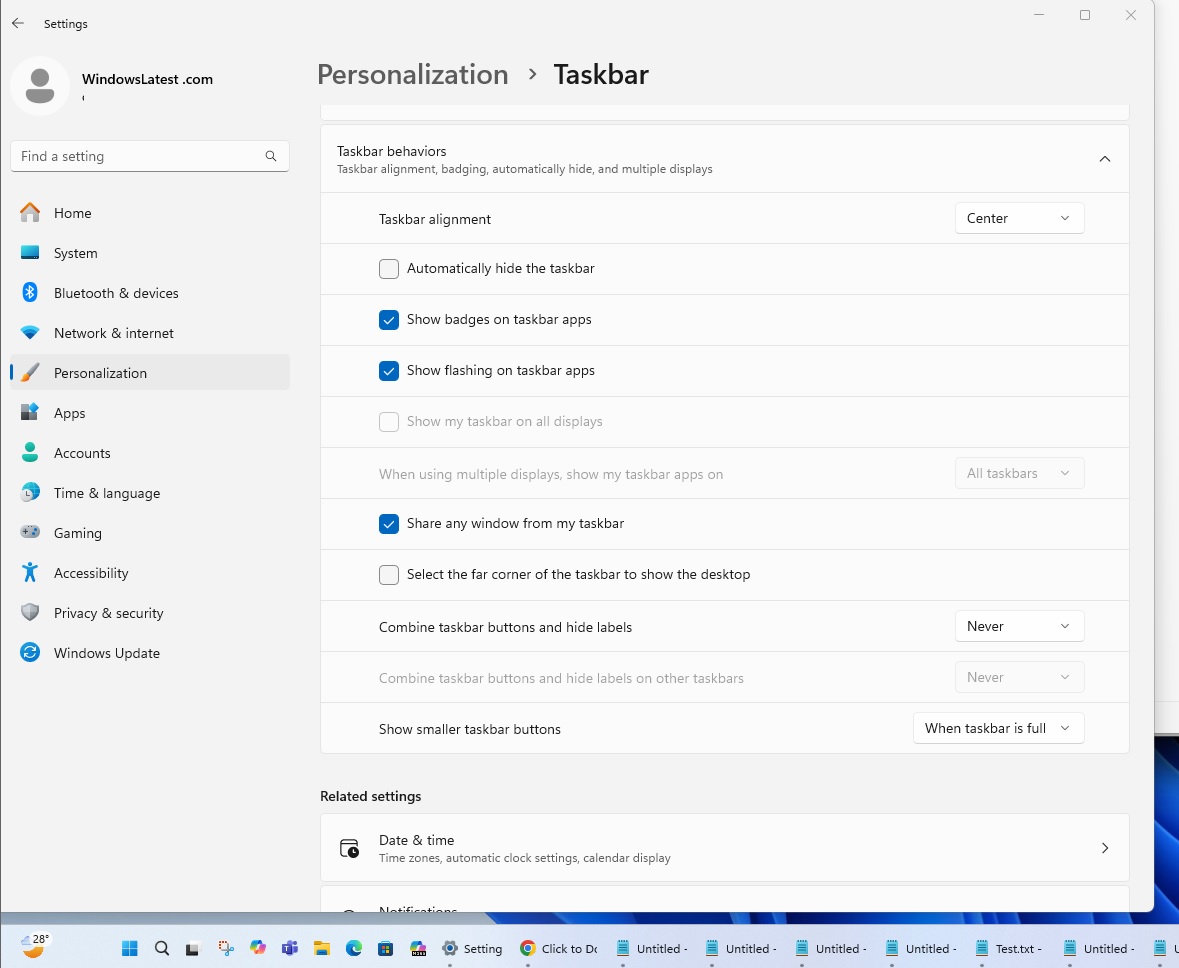Open the Taskbar alignment dropdown
This screenshot has height=968, width=1179.
click(x=1019, y=217)
